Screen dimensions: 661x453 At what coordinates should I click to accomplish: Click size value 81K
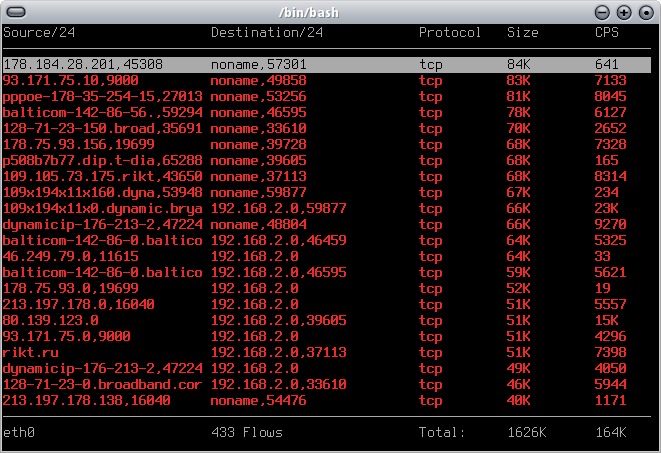click(518, 96)
